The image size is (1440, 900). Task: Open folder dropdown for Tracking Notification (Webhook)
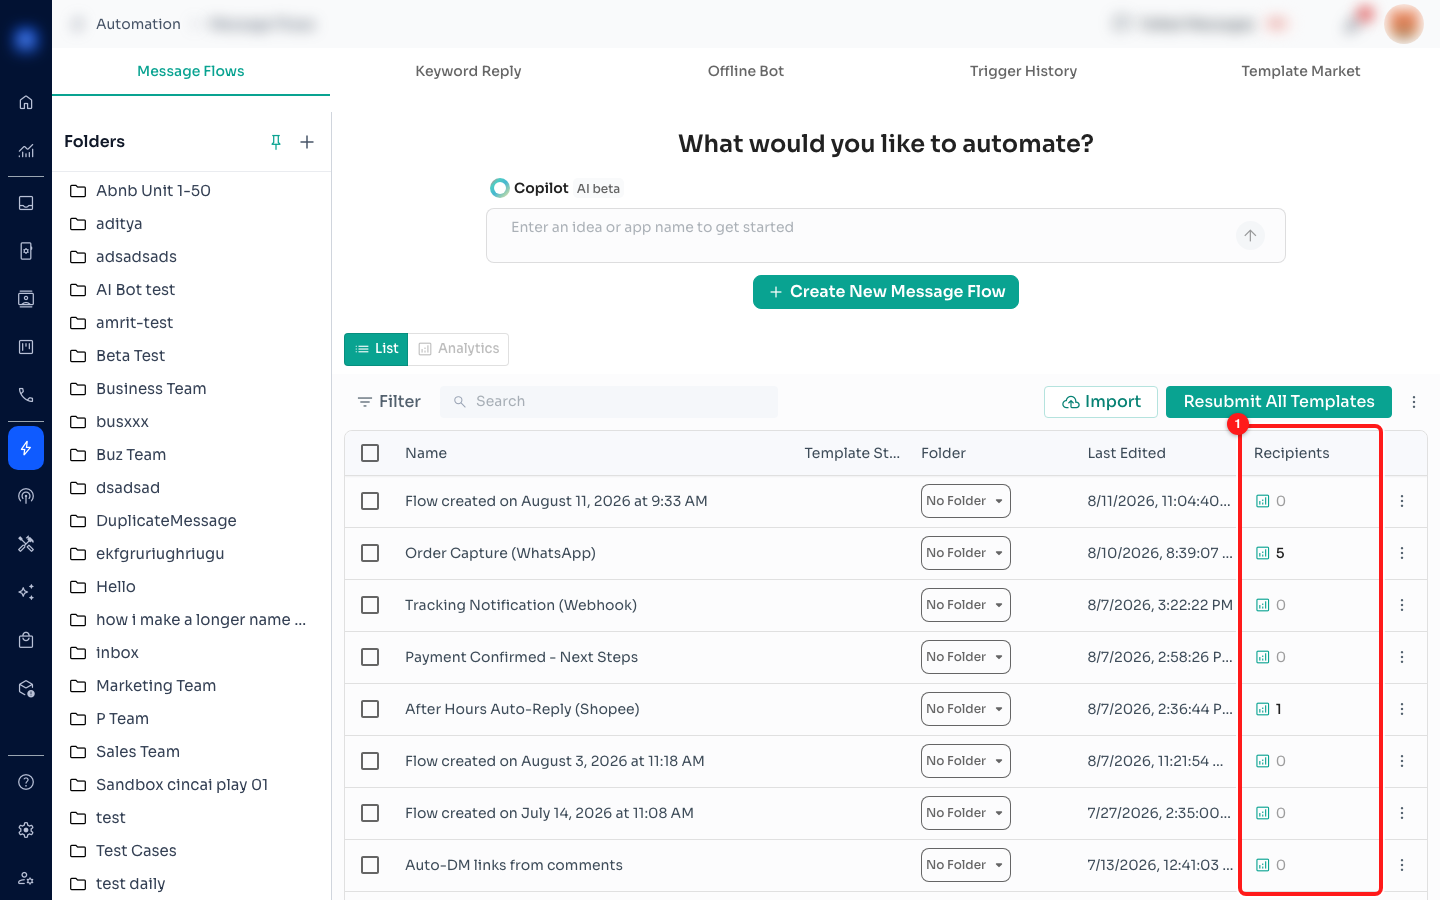click(x=966, y=605)
